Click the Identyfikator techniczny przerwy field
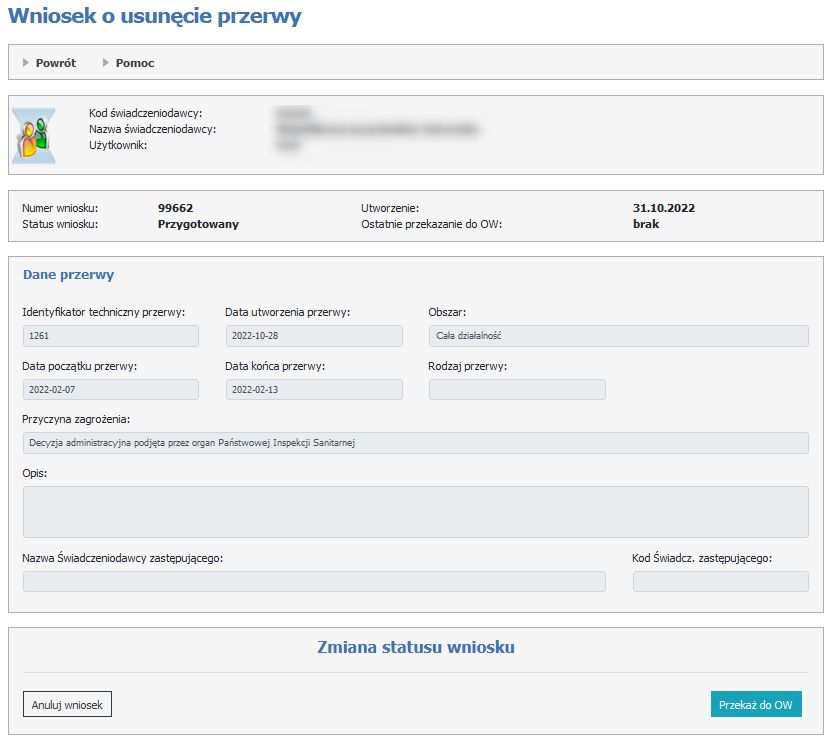 pyautogui.click(x=110, y=336)
